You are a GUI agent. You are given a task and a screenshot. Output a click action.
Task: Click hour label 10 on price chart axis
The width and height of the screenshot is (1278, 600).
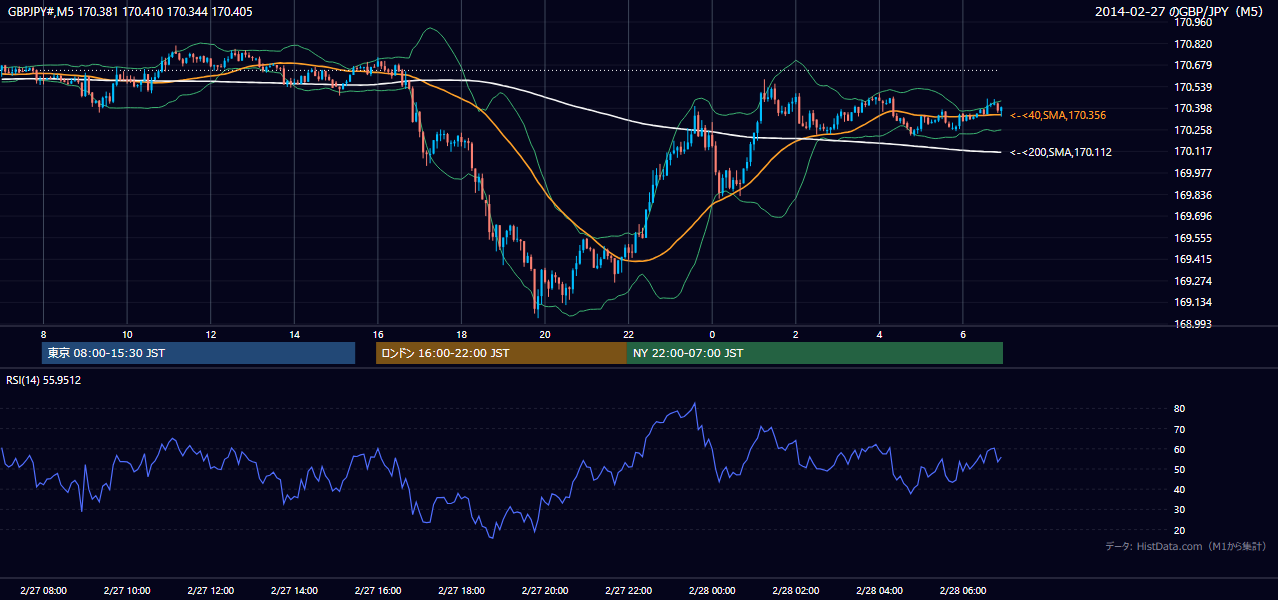pos(127,334)
